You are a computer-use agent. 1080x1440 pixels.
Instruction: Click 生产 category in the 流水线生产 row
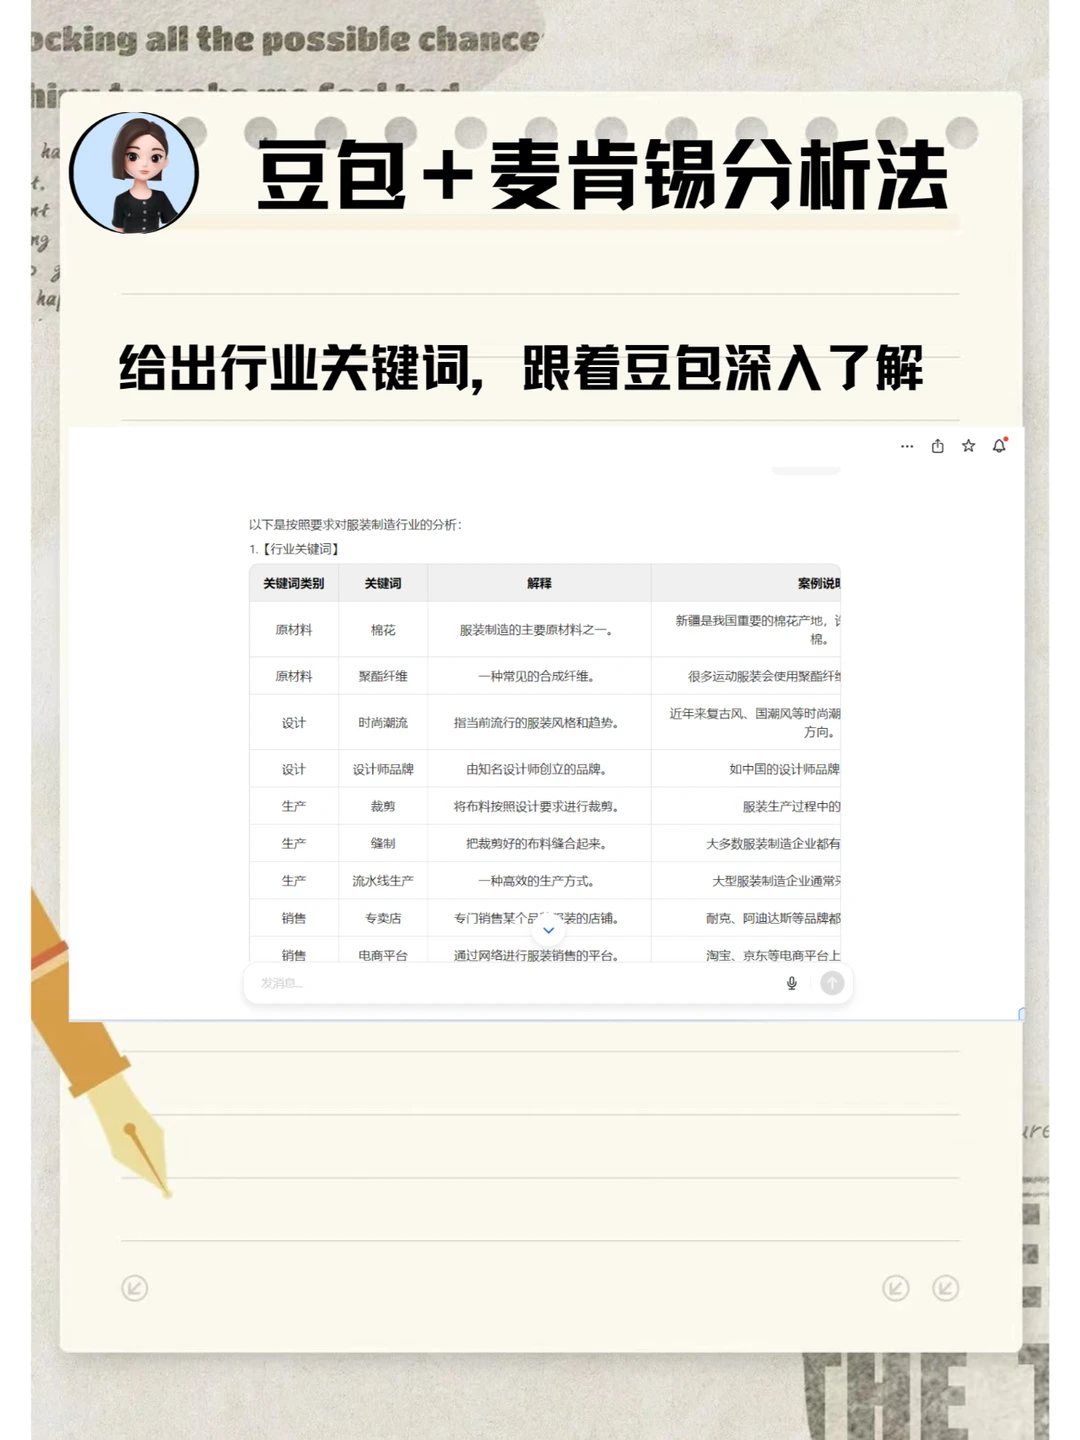click(x=294, y=881)
